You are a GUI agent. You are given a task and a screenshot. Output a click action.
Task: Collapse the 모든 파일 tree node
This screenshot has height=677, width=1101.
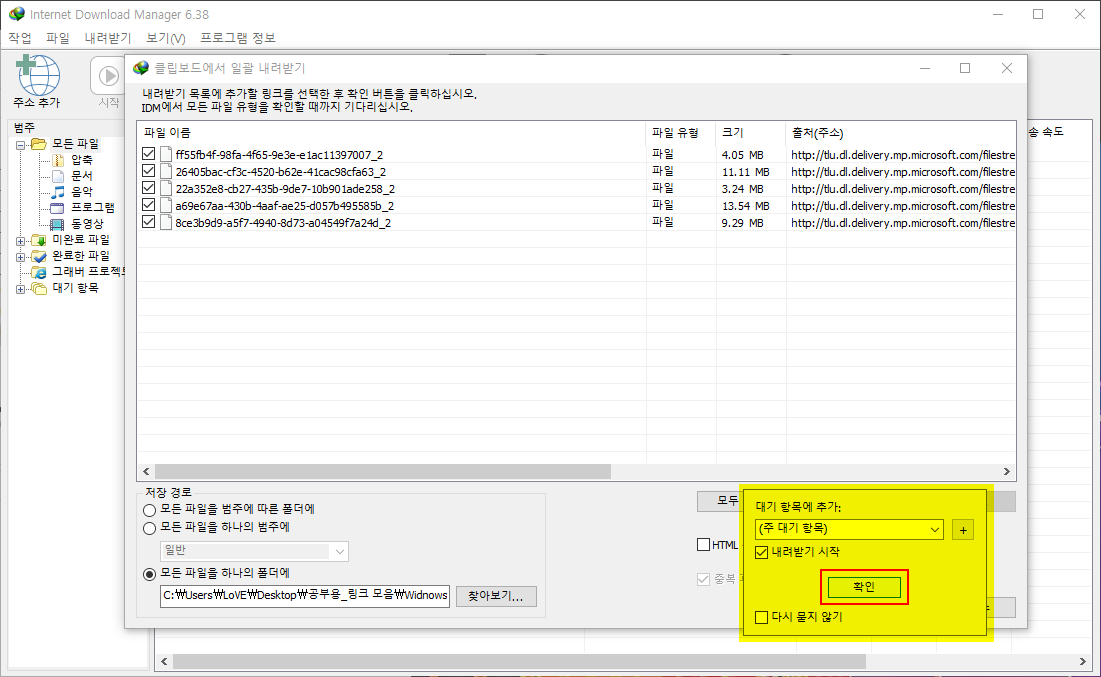[x=20, y=145]
